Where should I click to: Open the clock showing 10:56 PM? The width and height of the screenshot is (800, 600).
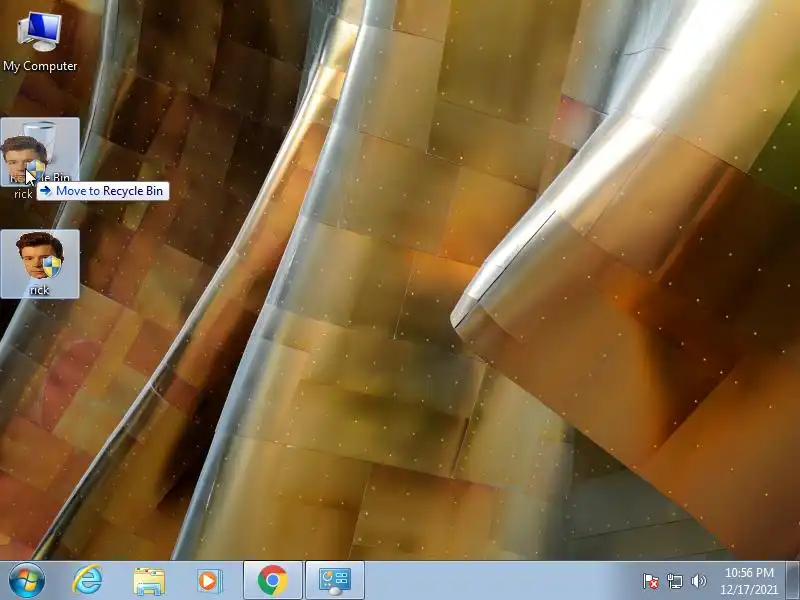[x=749, y=581]
